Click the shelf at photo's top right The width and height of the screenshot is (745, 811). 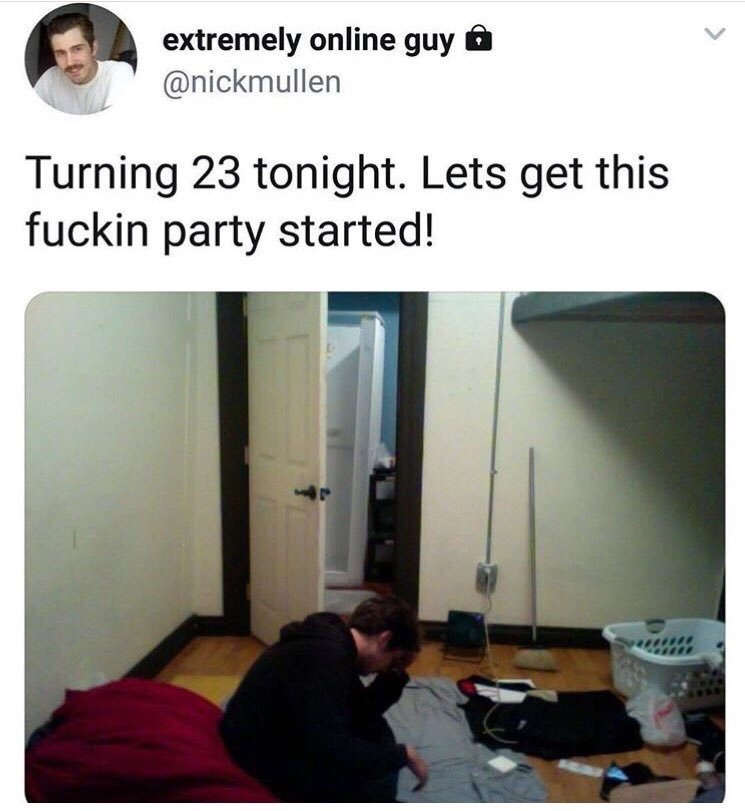click(x=619, y=307)
